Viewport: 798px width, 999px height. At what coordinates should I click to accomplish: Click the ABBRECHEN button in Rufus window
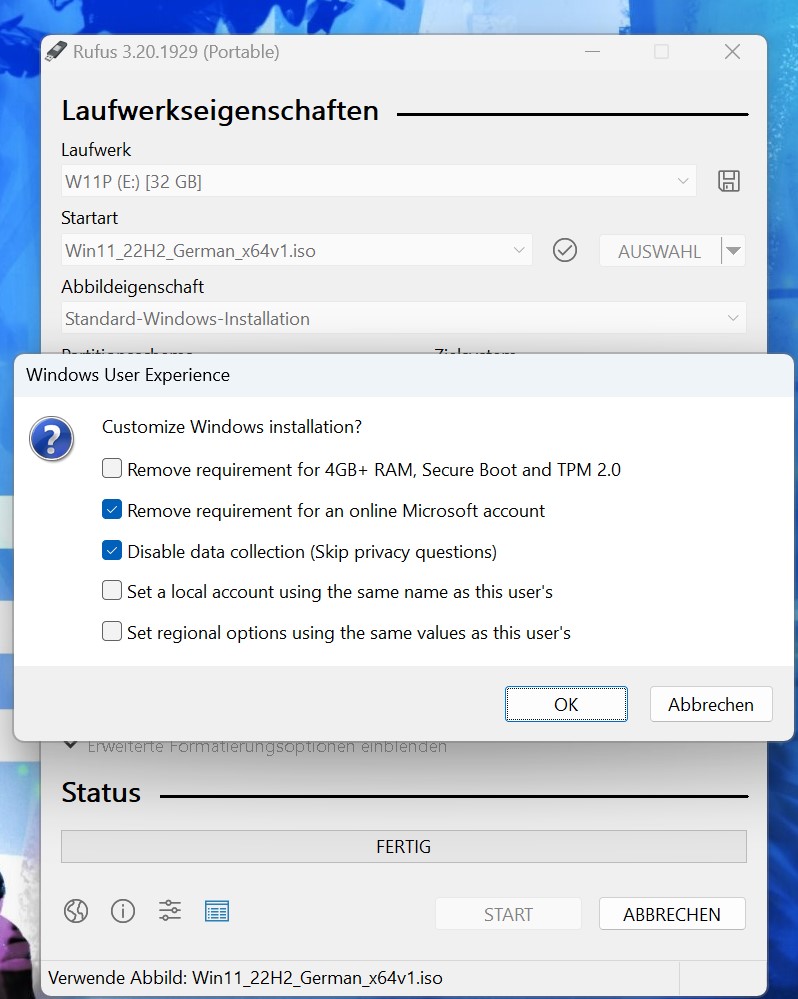point(672,914)
